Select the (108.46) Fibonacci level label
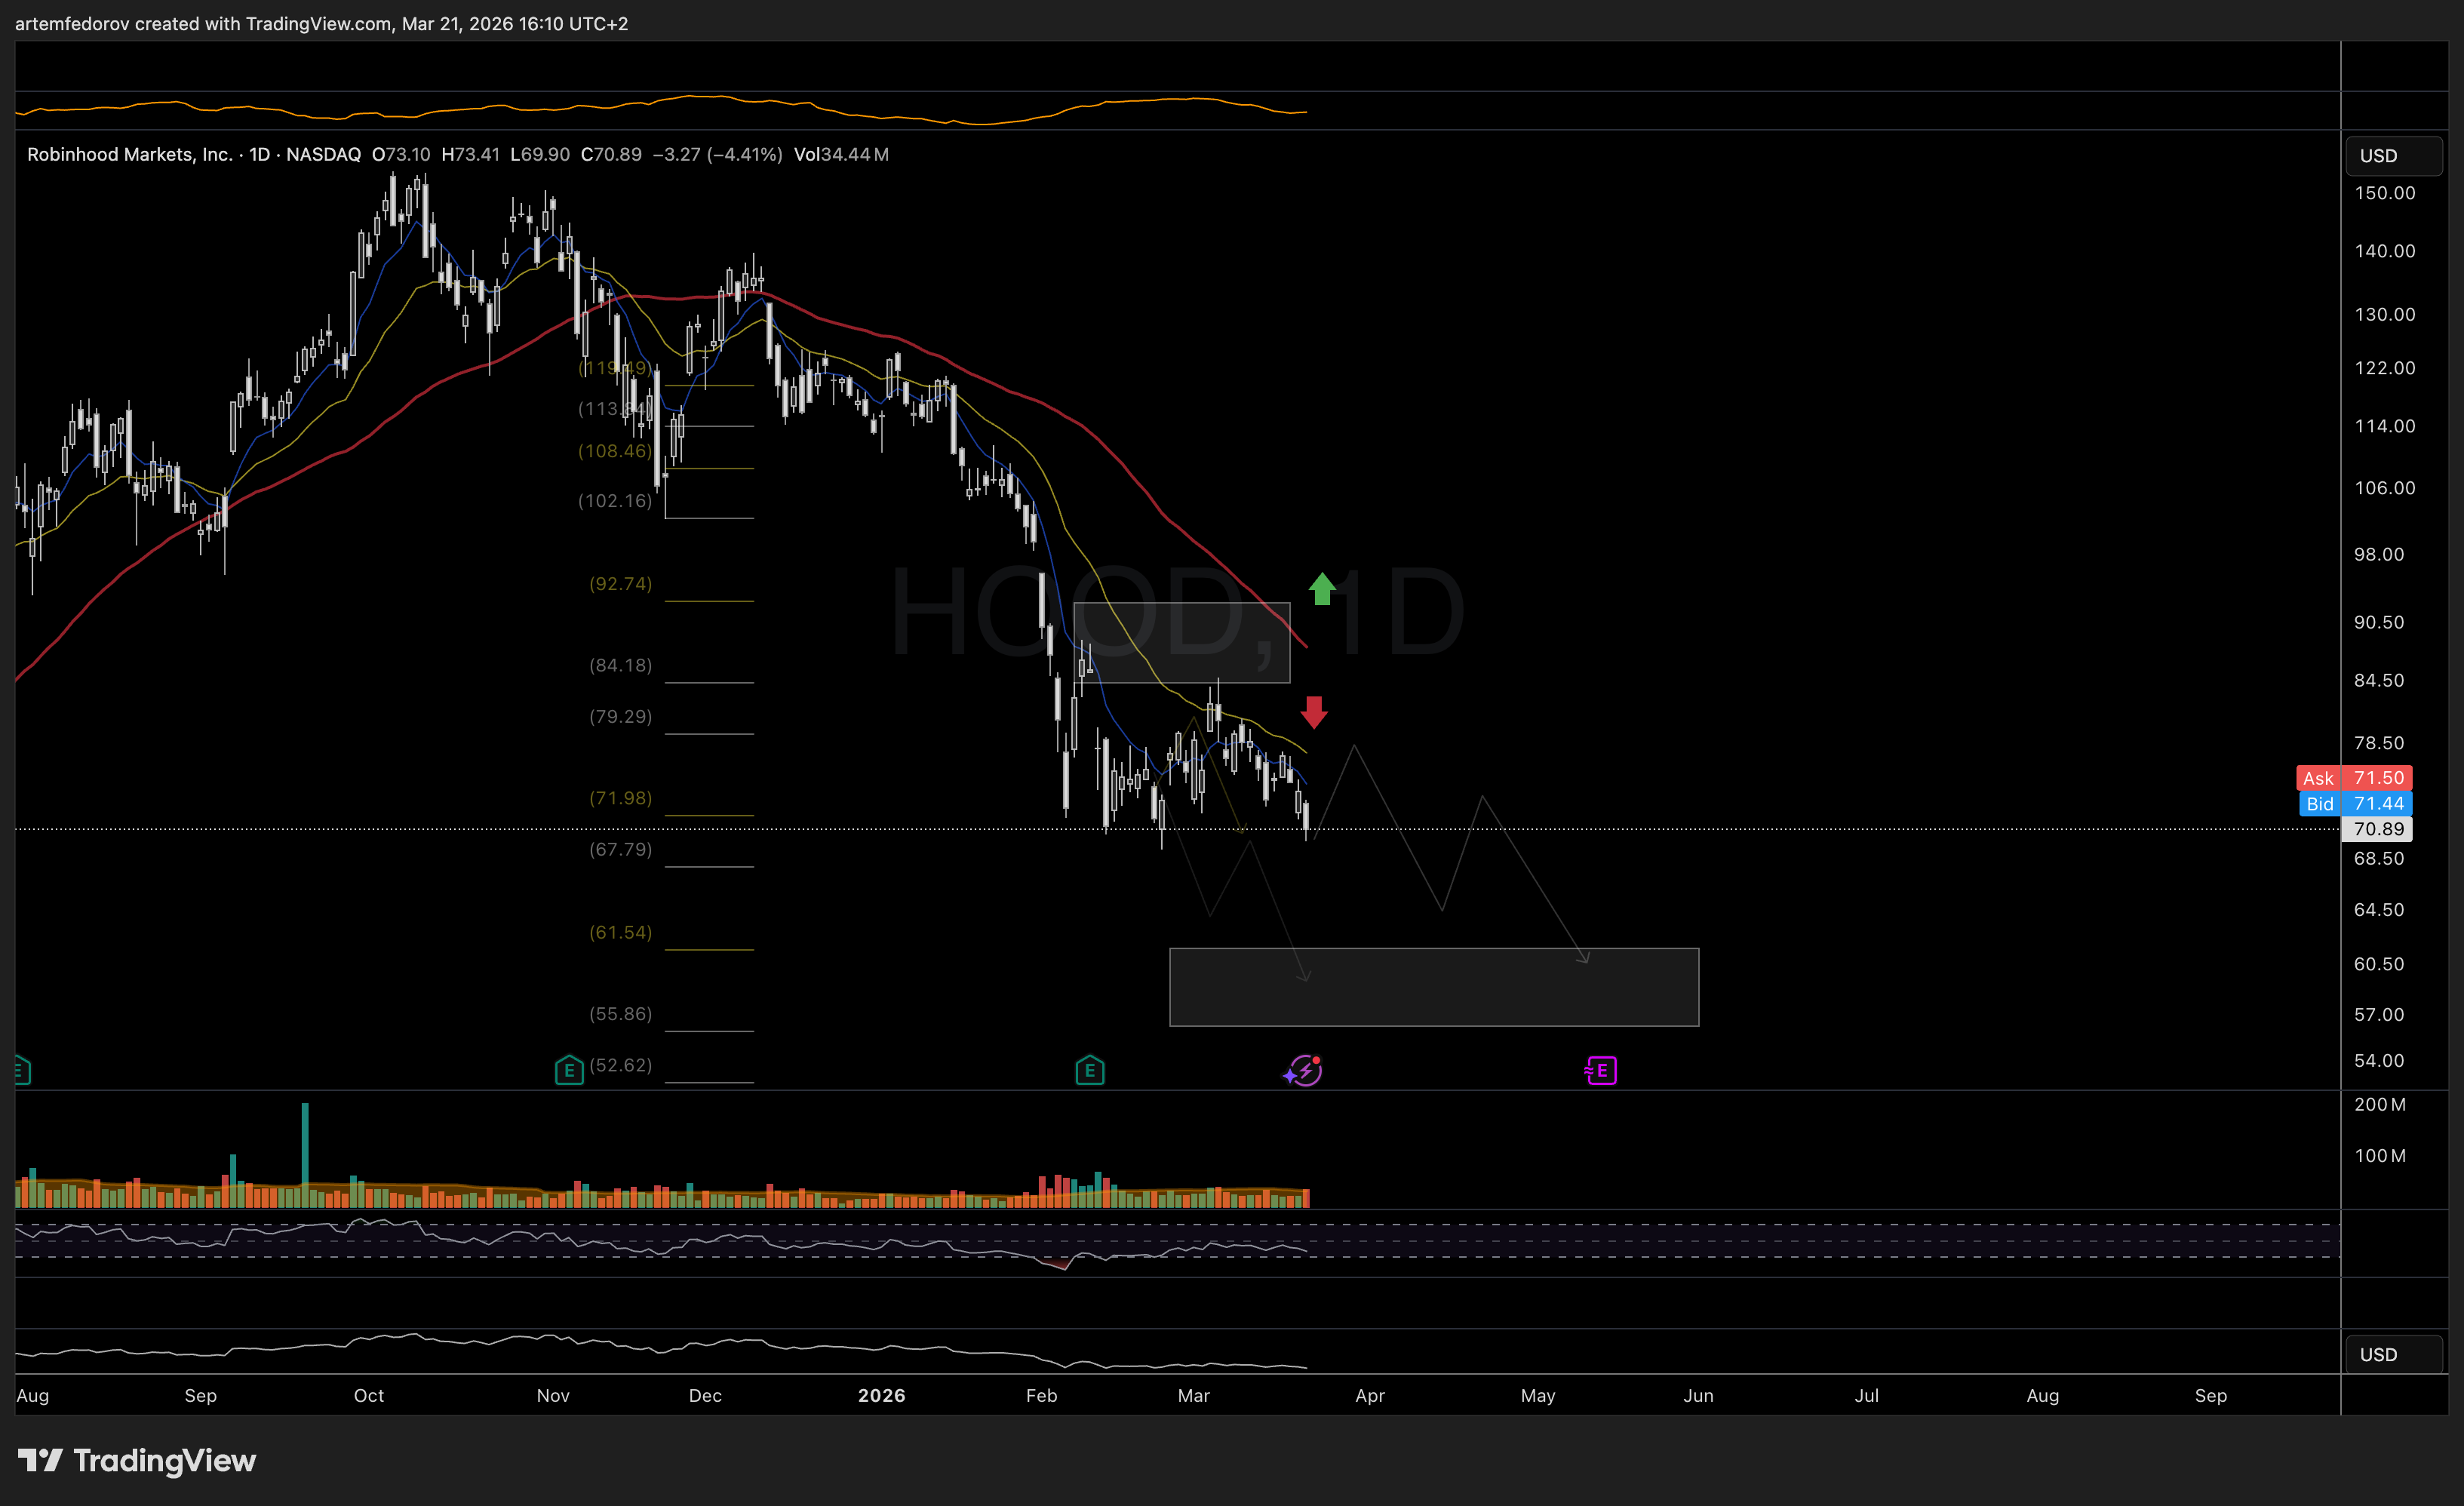Screen dimensions: 2464x1506 [615, 451]
